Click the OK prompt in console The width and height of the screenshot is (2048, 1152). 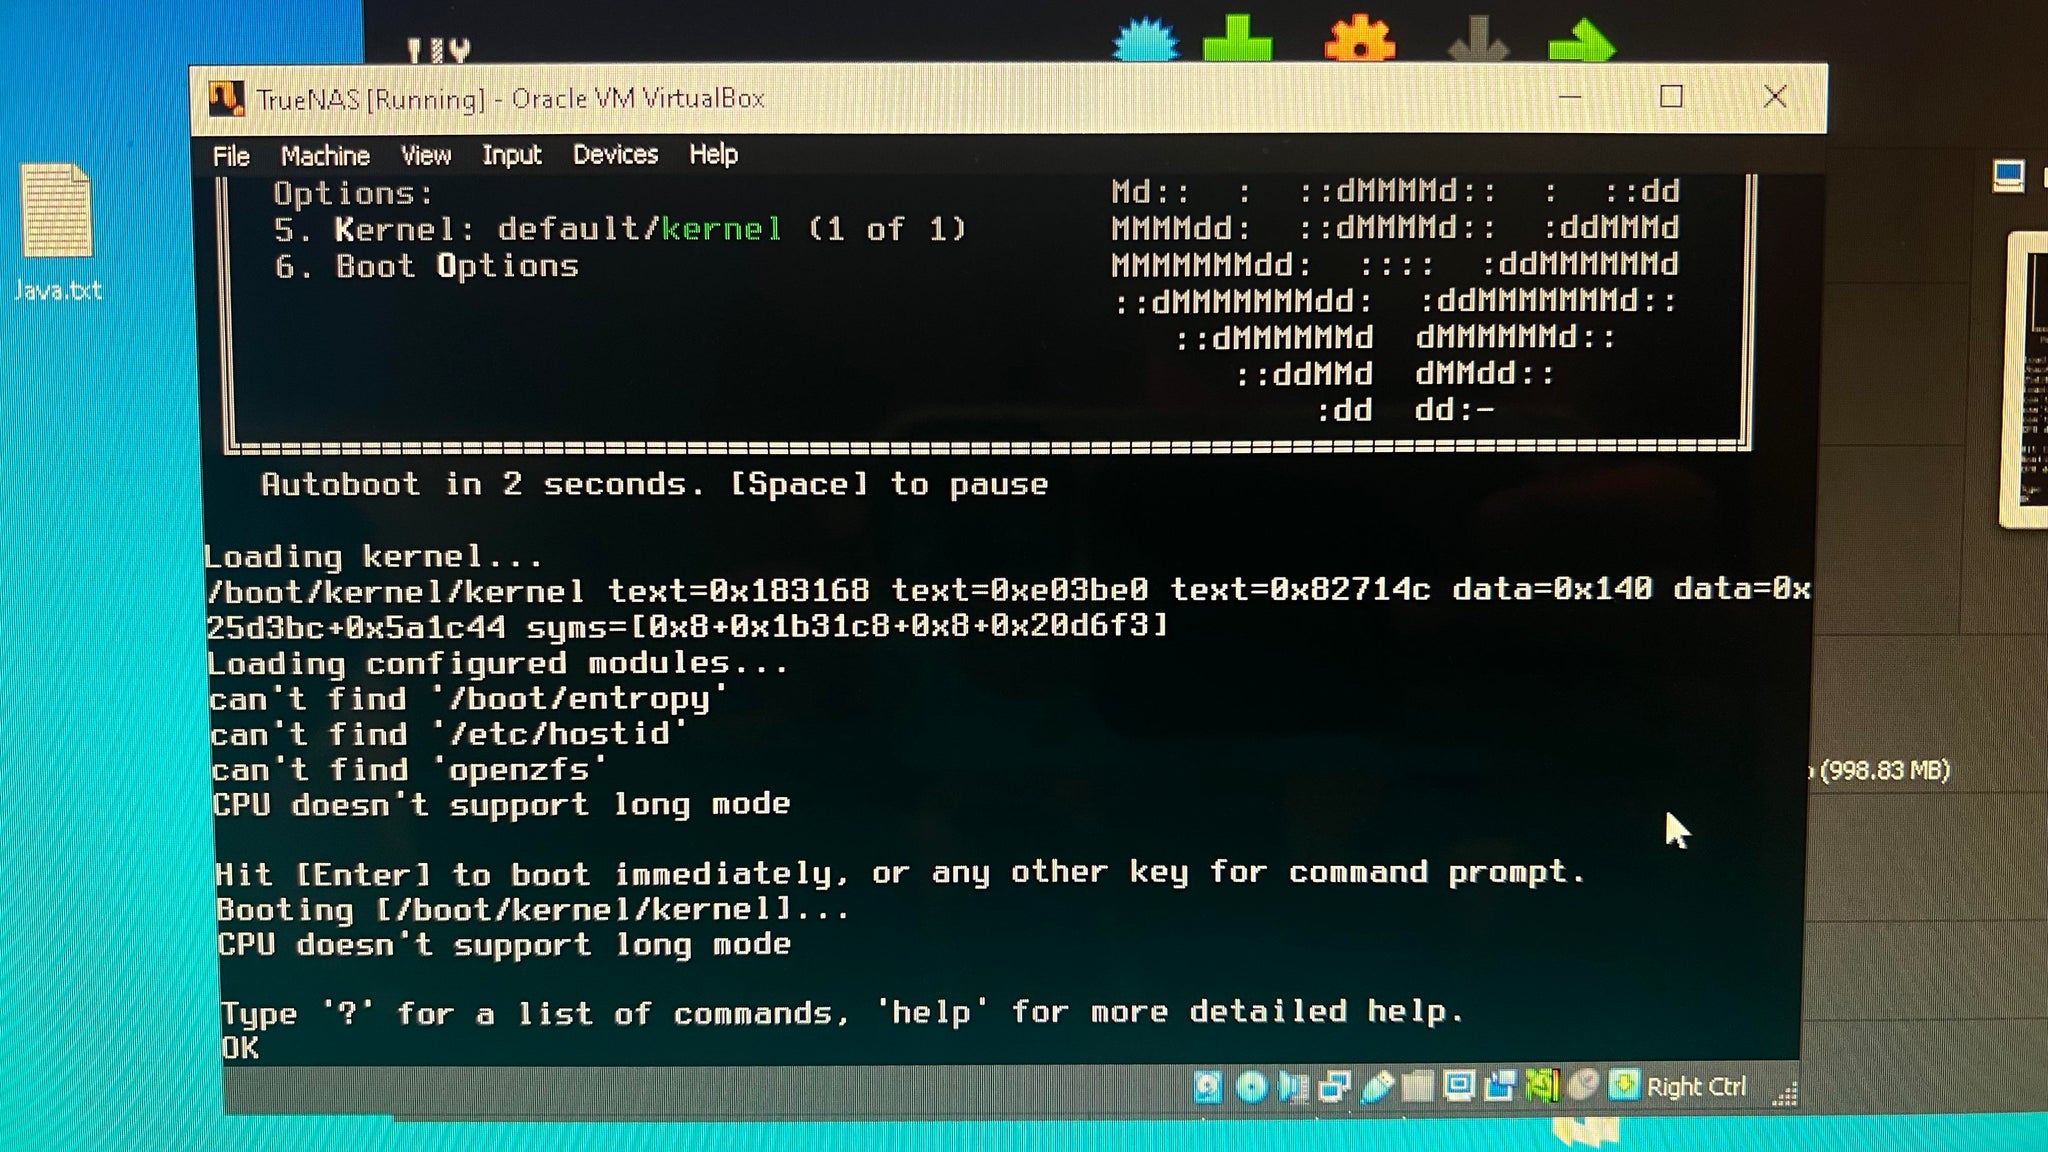240,1048
